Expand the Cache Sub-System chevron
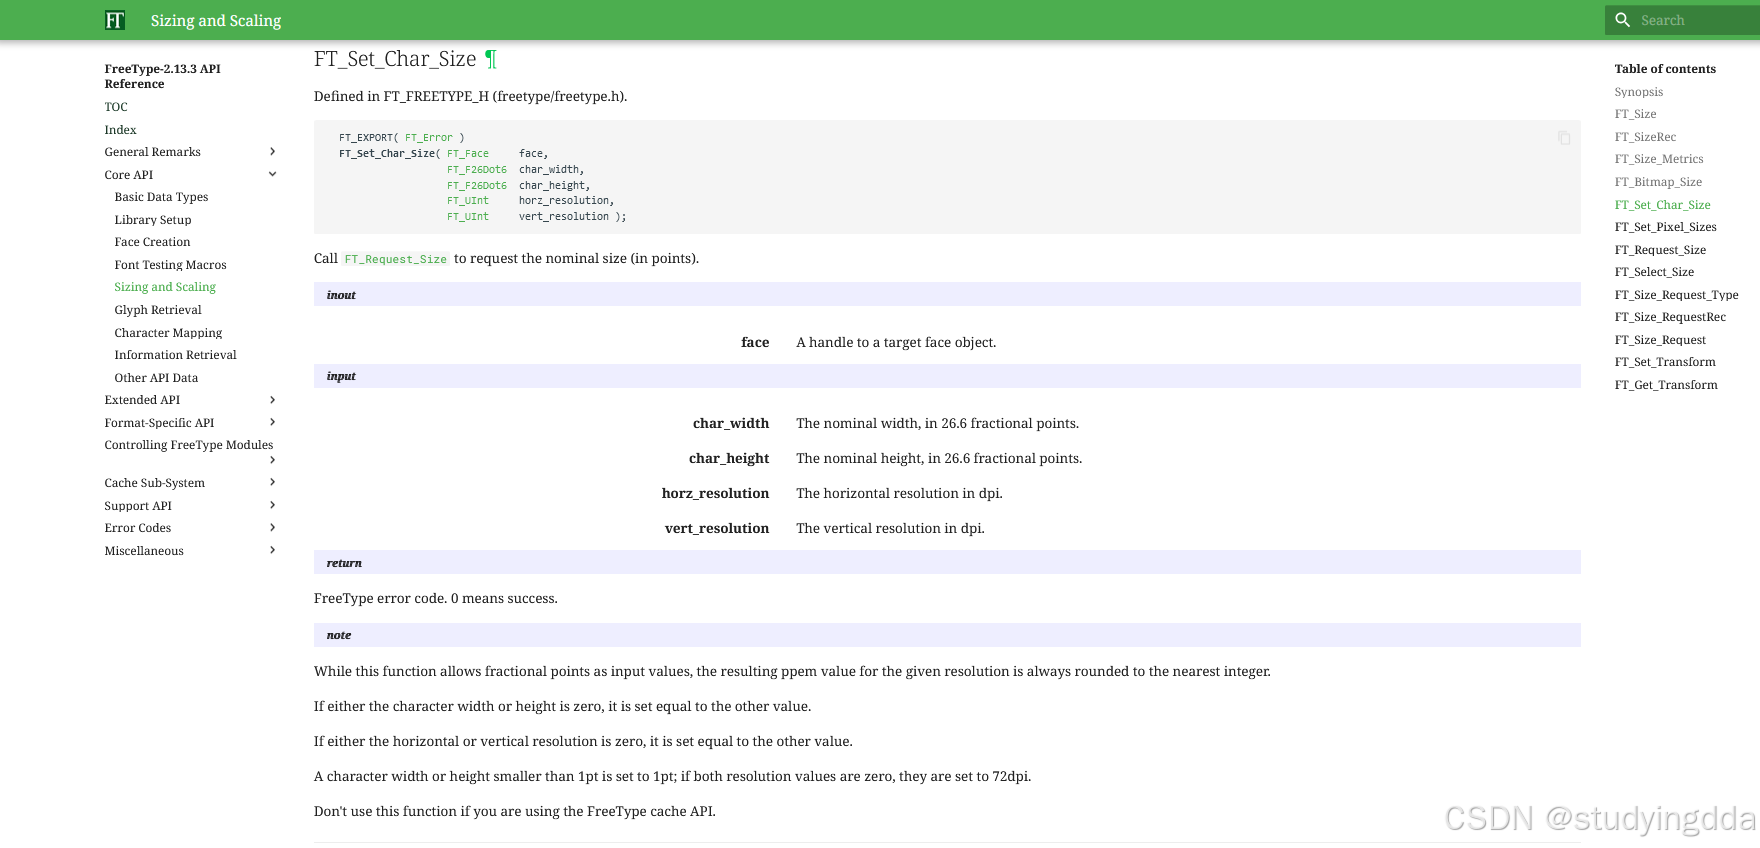Screen dimensions: 1760x848 click(x=272, y=482)
